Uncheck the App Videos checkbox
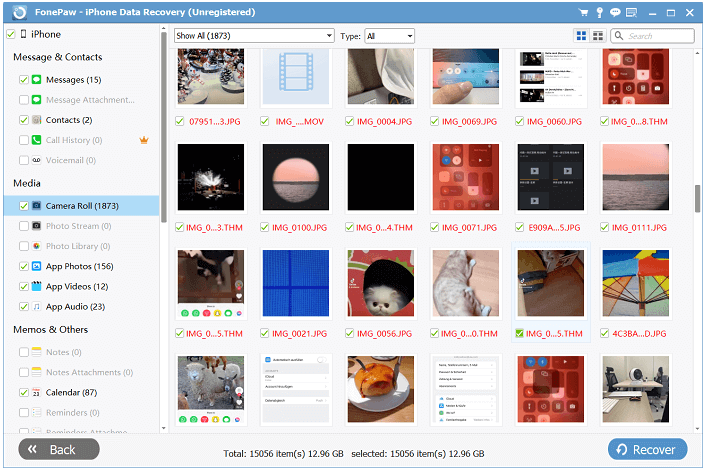The image size is (704, 471). [x=24, y=286]
